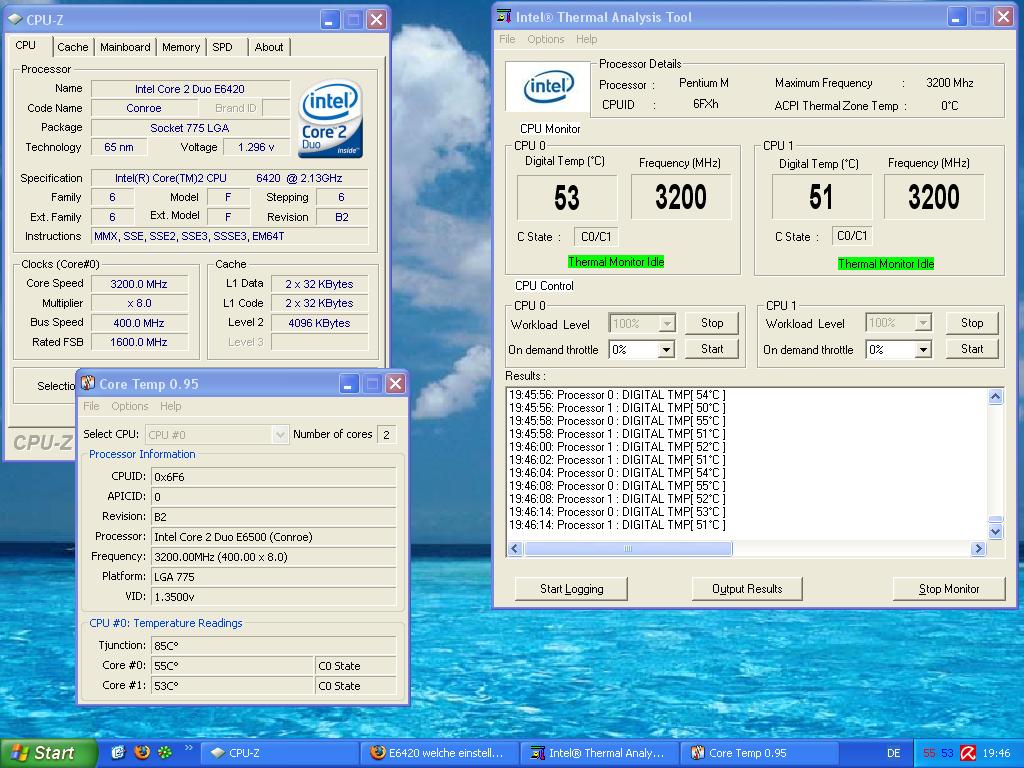Image resolution: width=1024 pixels, height=768 pixels.
Task: Open Options menu in Core Temp
Action: click(x=130, y=406)
